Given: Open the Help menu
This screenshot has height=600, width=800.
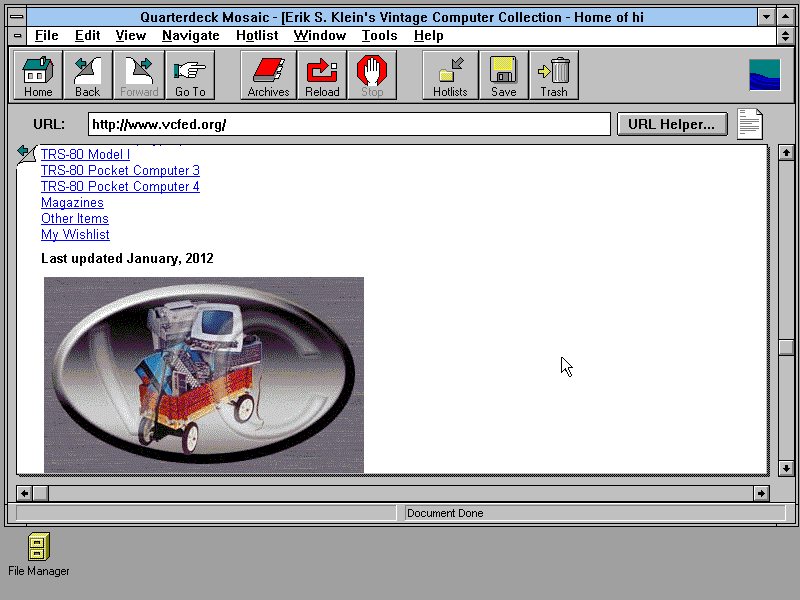Looking at the screenshot, I should point(429,36).
